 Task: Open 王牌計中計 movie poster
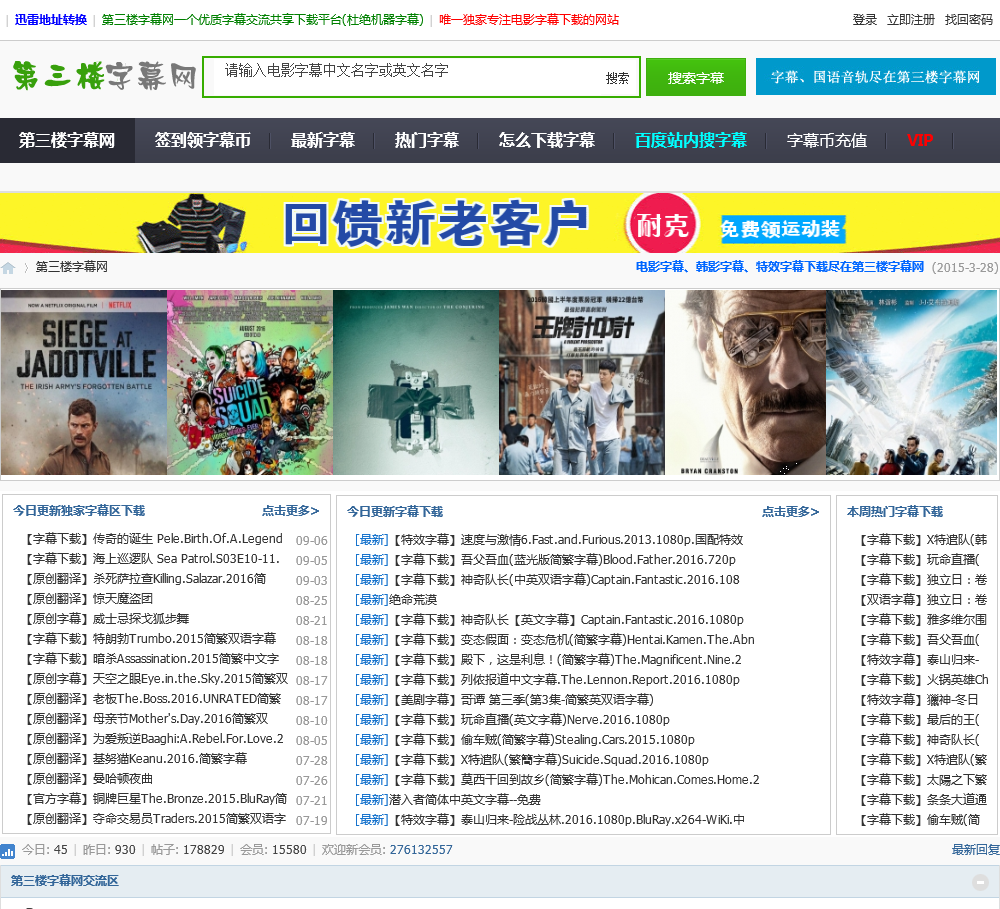[582, 382]
